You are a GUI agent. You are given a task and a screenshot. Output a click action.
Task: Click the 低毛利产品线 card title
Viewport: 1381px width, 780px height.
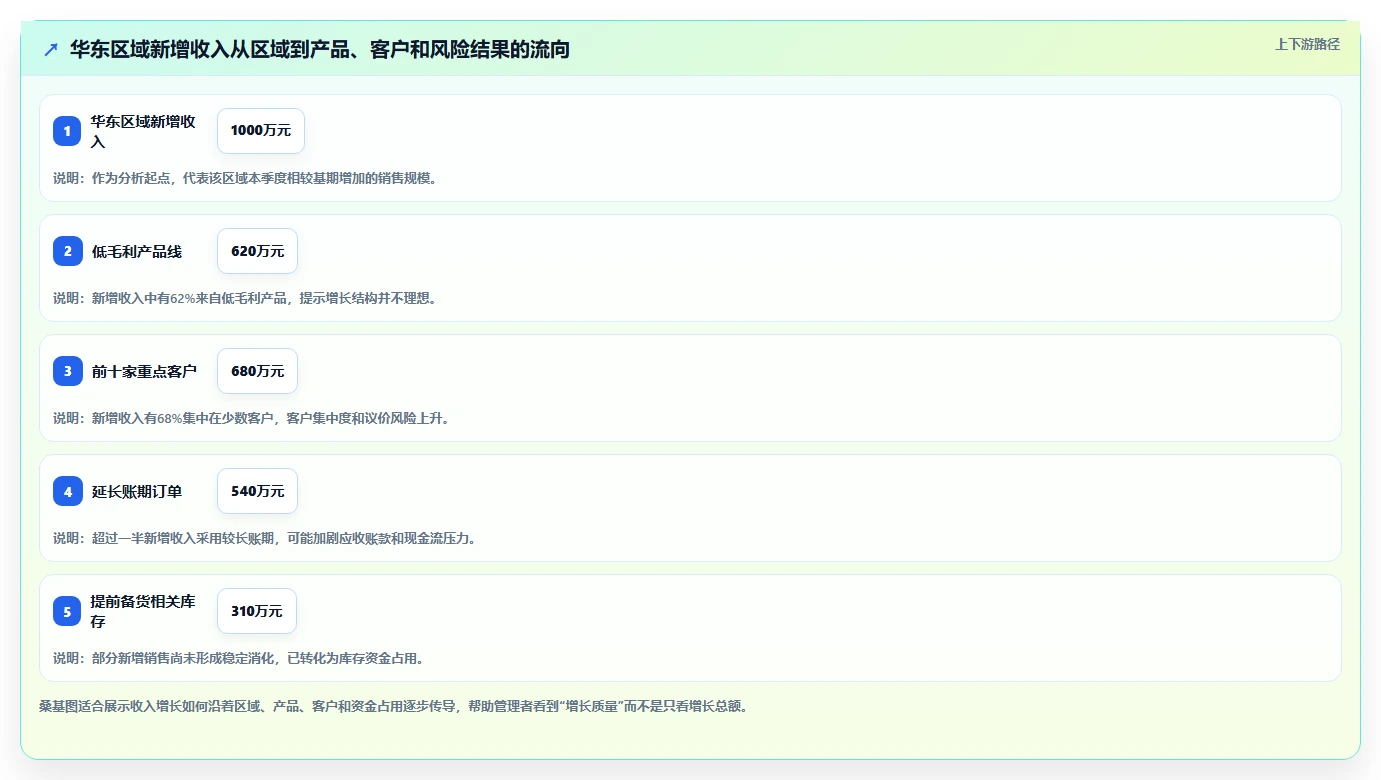pyautogui.click(x=137, y=251)
